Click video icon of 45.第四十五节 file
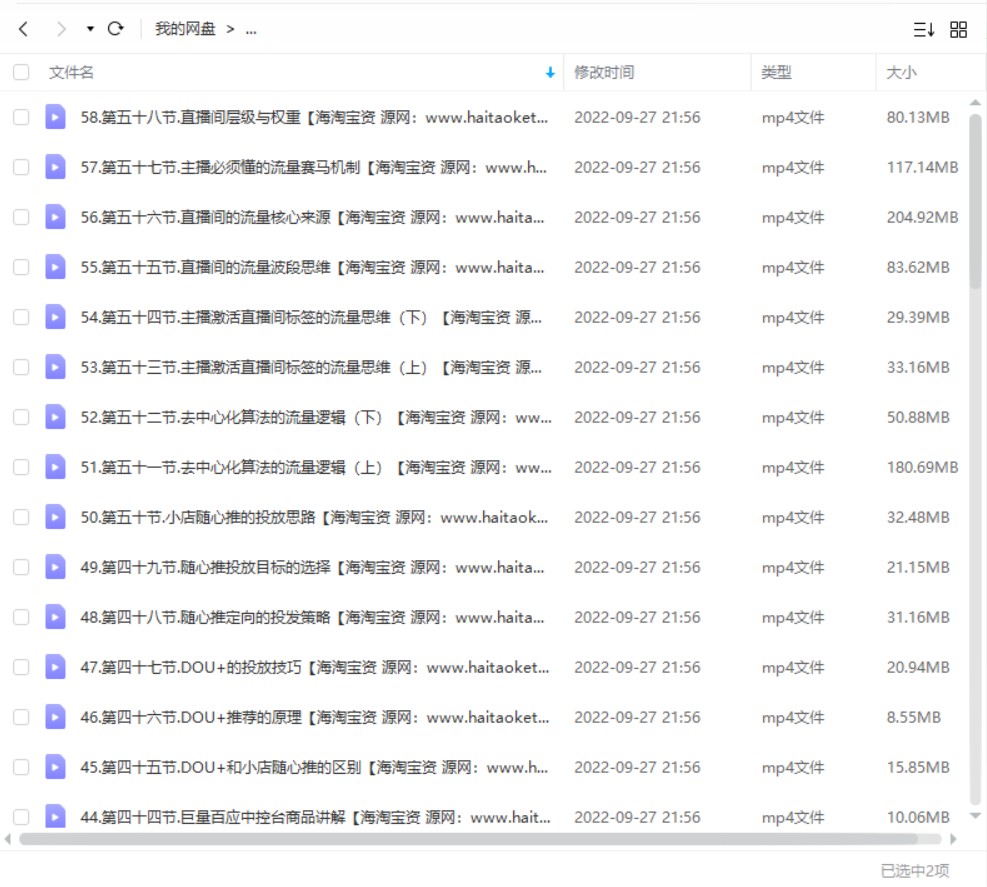Image resolution: width=987 pixels, height=887 pixels. coord(55,767)
